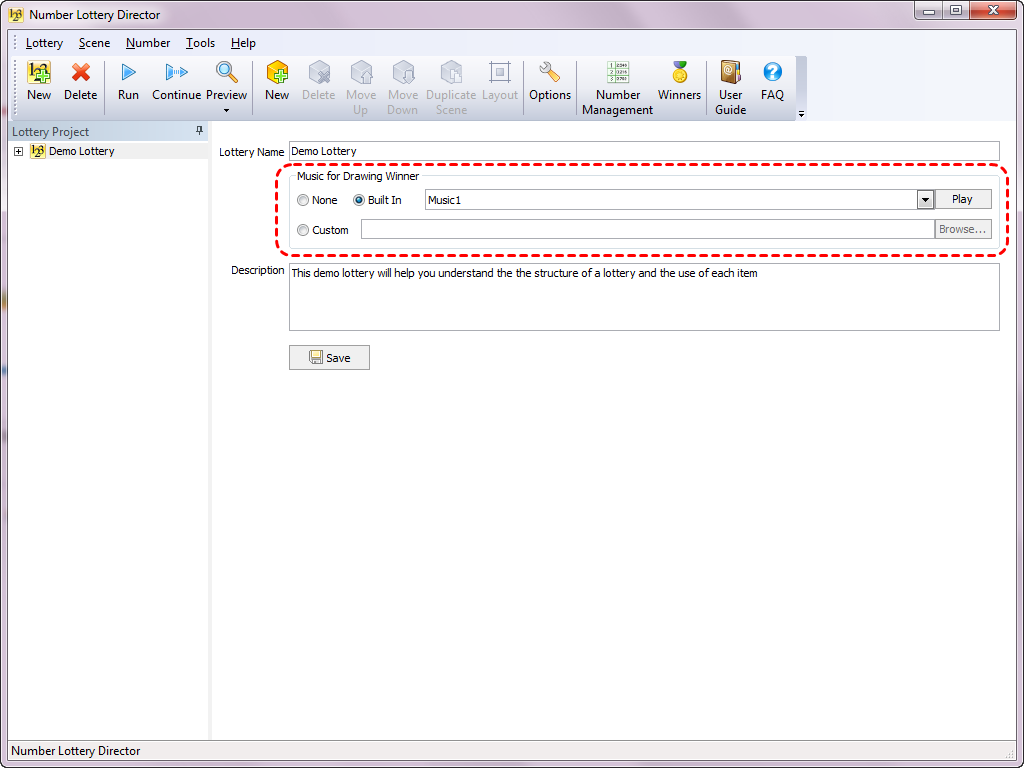Open the User Guide icon
Viewport: 1024px width, 768px height.
tap(730, 74)
